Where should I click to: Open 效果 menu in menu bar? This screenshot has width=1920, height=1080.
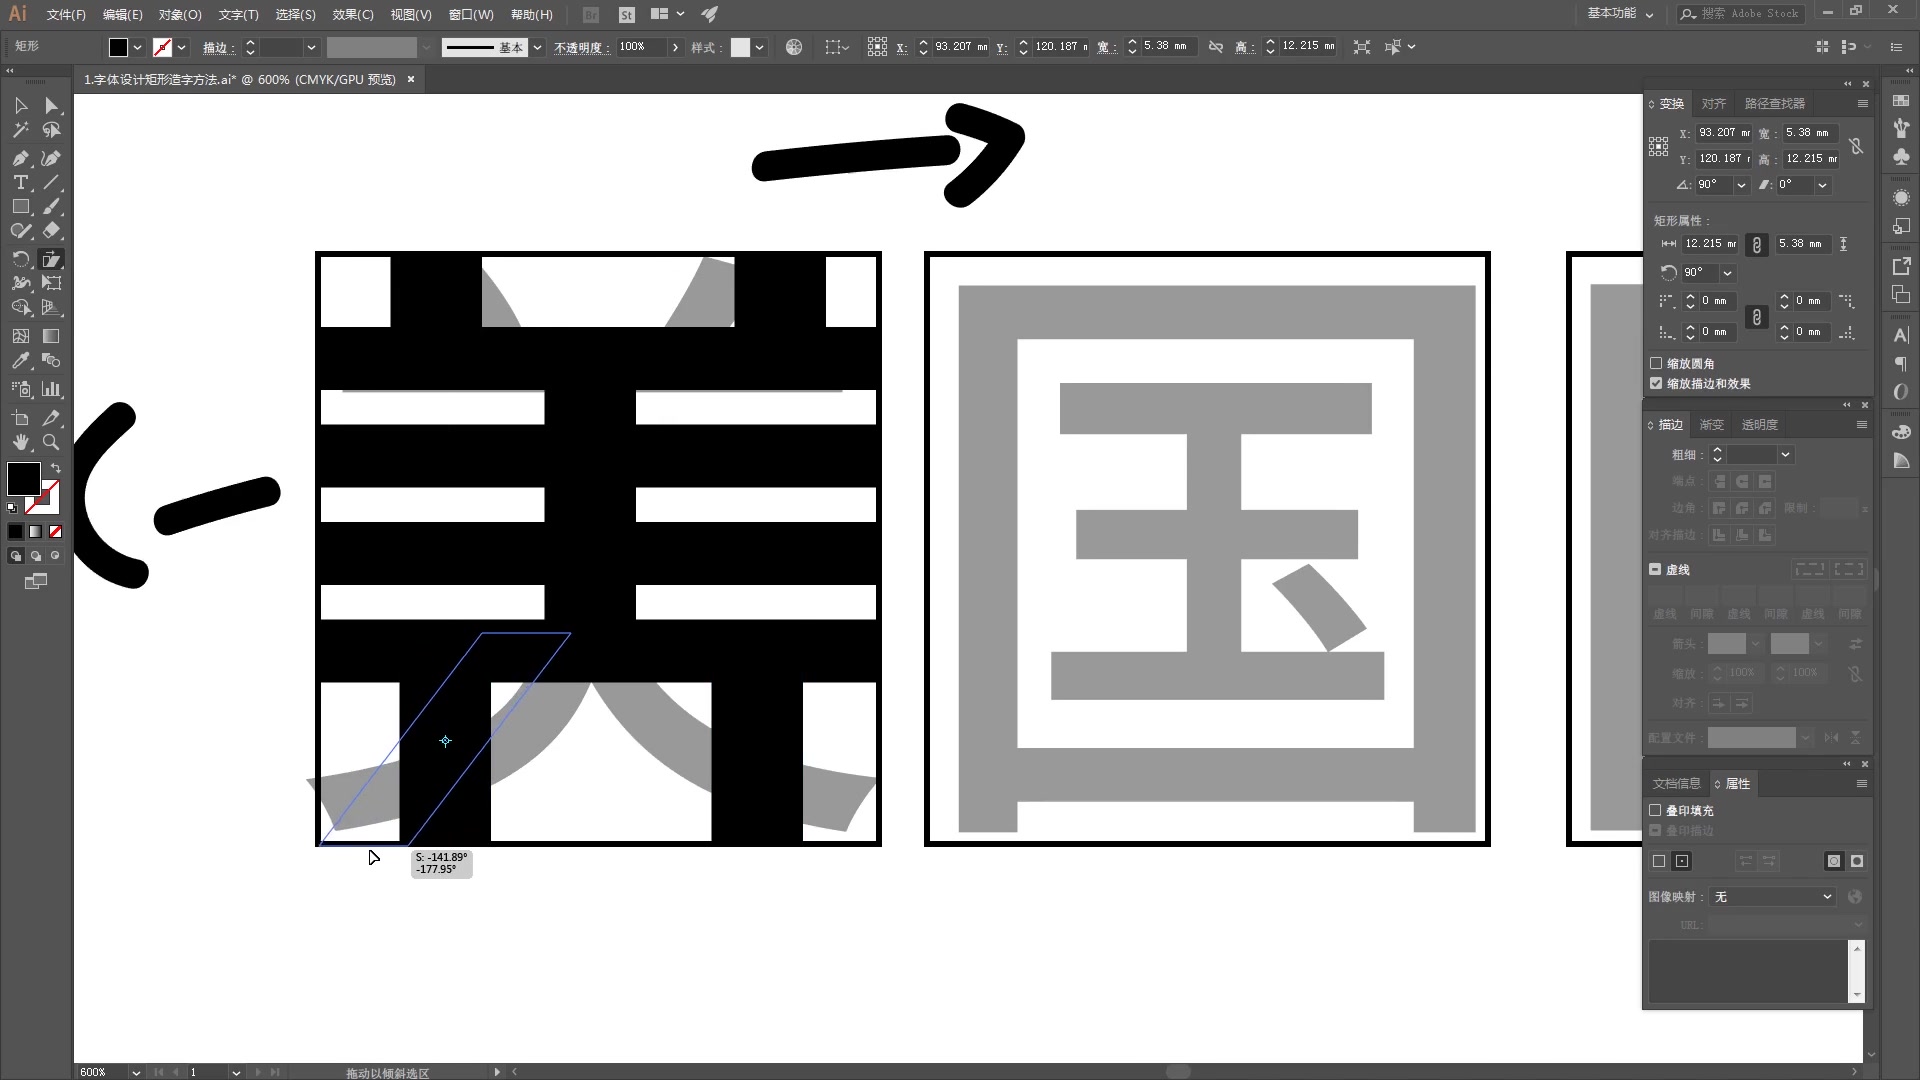[x=349, y=13]
